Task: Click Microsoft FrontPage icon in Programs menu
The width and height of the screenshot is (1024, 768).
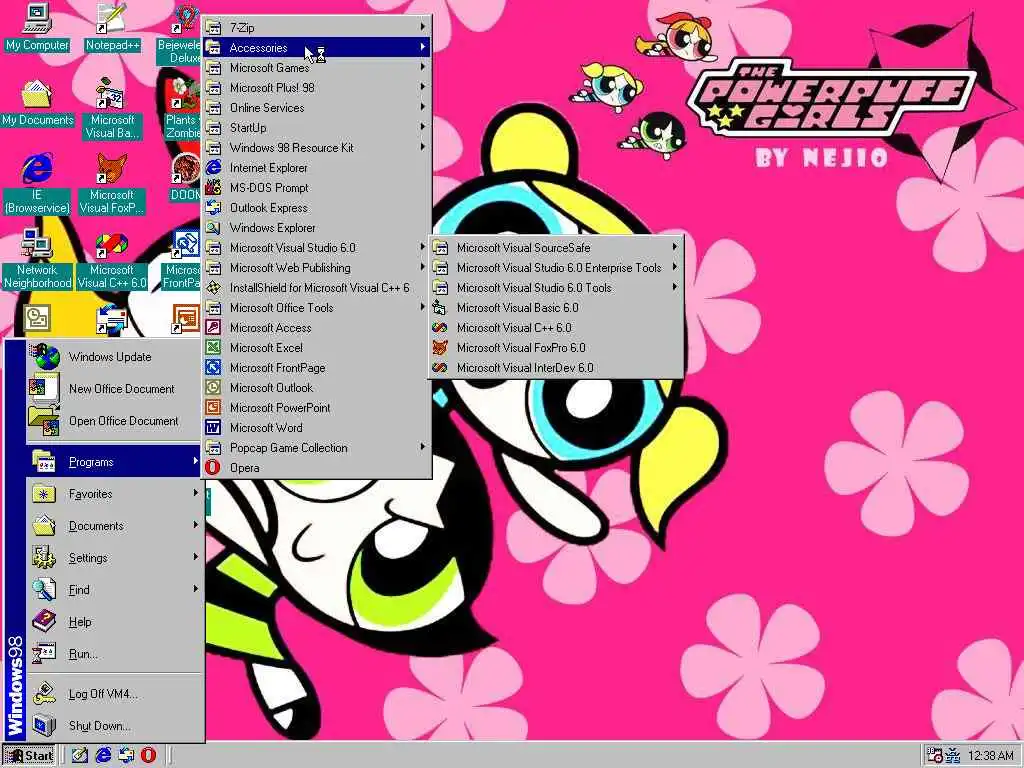Action: click(213, 368)
